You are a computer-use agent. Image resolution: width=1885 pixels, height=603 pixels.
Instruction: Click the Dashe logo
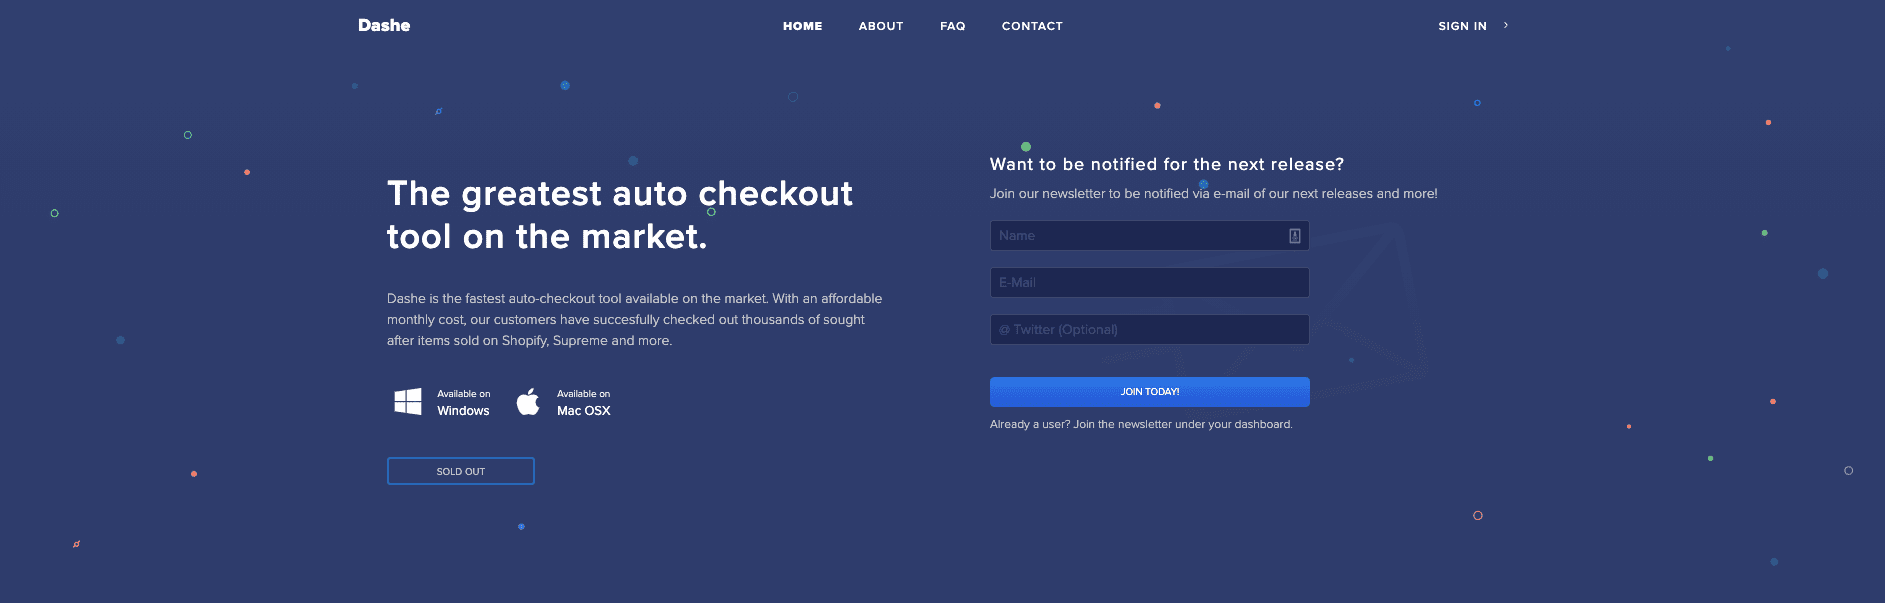[384, 25]
